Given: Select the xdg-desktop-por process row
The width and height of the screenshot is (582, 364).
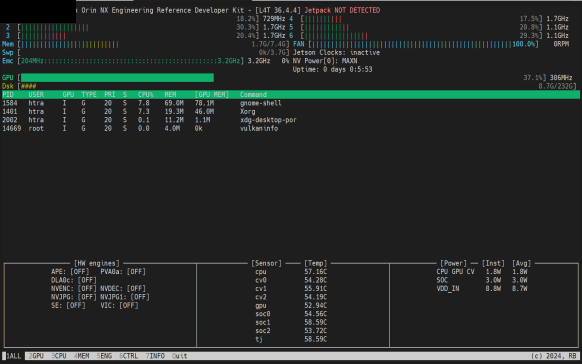Looking at the screenshot, I should (x=291, y=120).
